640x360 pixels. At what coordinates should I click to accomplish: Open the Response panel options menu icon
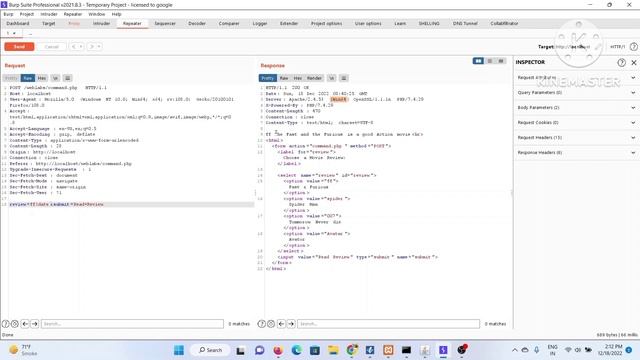(x=344, y=78)
